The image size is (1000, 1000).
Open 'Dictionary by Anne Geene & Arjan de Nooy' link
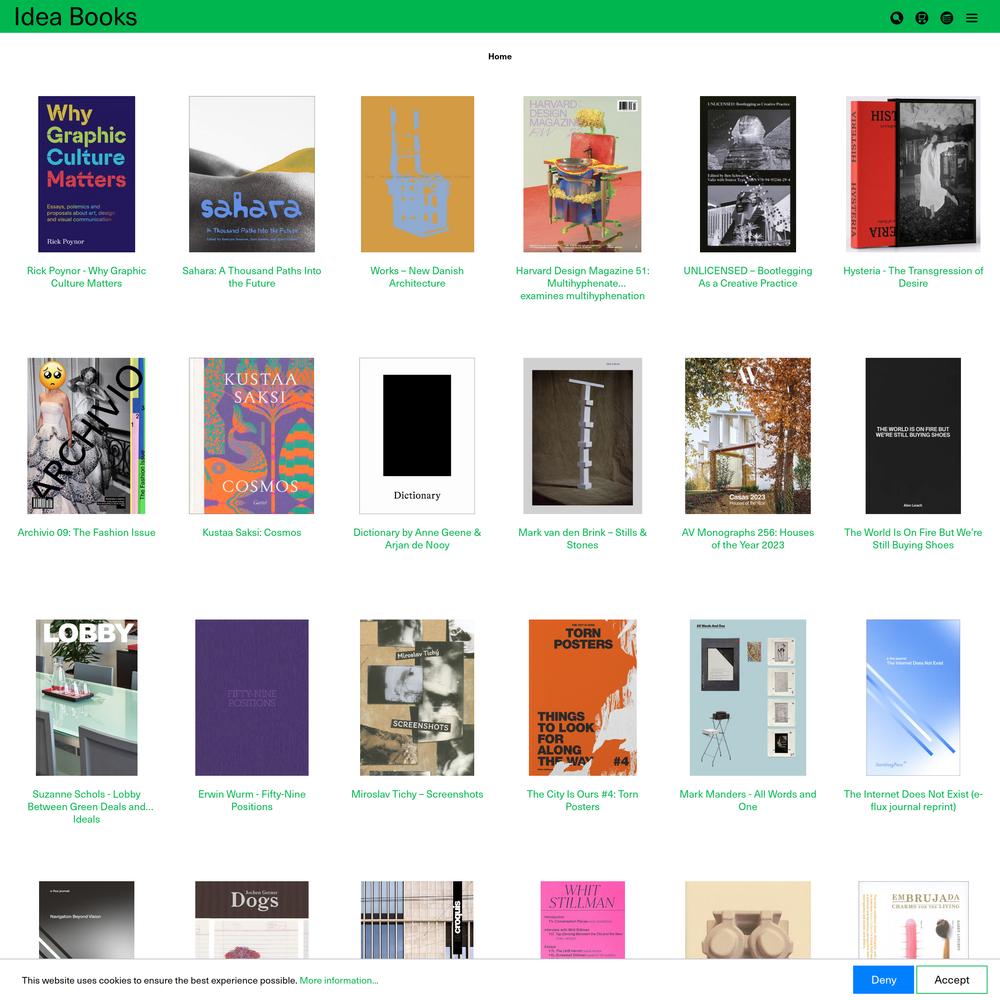point(417,539)
